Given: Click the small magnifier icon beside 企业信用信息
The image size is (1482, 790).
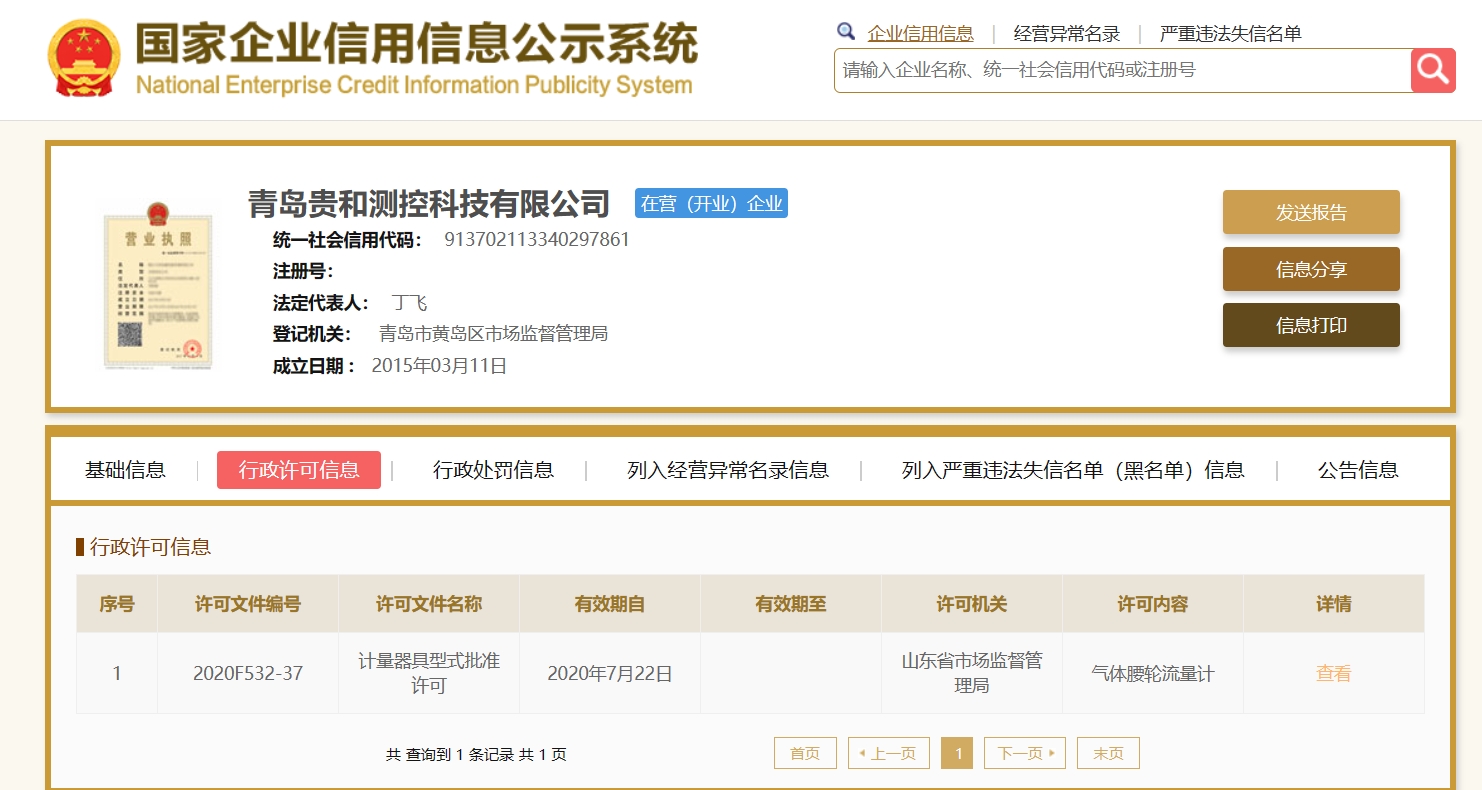Looking at the screenshot, I should tap(846, 32).
